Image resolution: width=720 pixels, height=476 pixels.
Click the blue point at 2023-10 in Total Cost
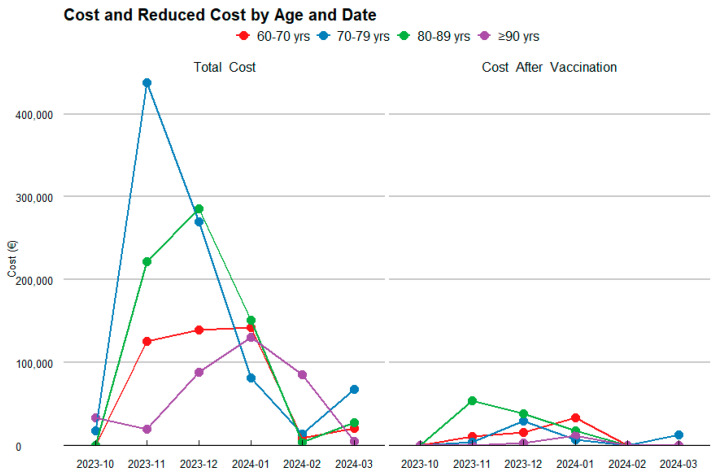(96, 431)
